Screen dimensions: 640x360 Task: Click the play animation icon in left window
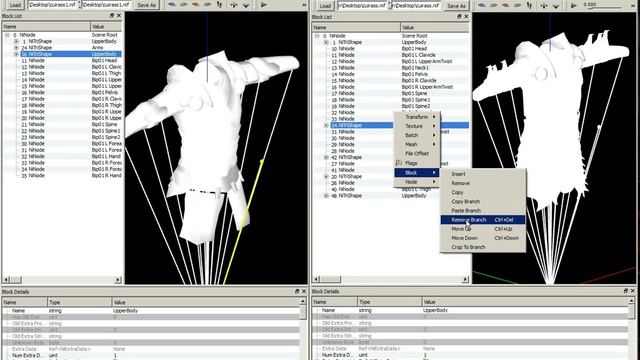pyautogui.click(x=264, y=5)
